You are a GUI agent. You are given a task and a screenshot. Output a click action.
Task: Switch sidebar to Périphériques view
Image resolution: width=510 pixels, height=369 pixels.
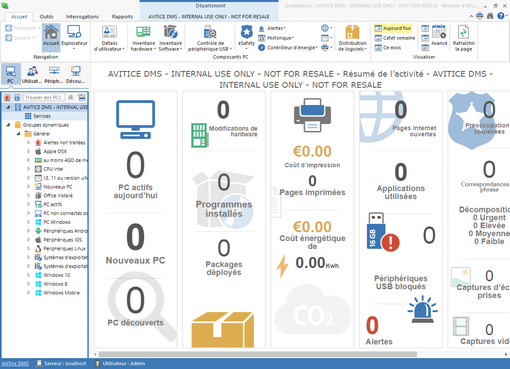(54, 74)
